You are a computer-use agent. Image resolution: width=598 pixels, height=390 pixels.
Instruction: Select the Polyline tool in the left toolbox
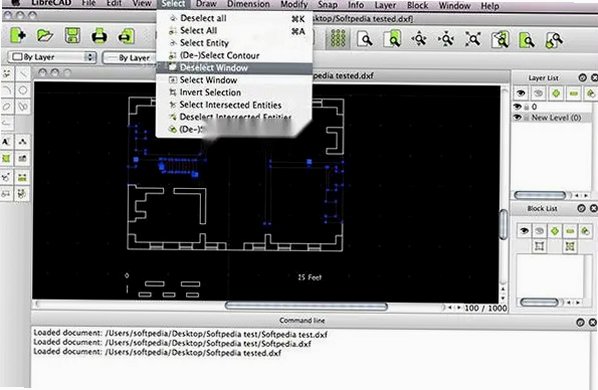click(x=7, y=122)
